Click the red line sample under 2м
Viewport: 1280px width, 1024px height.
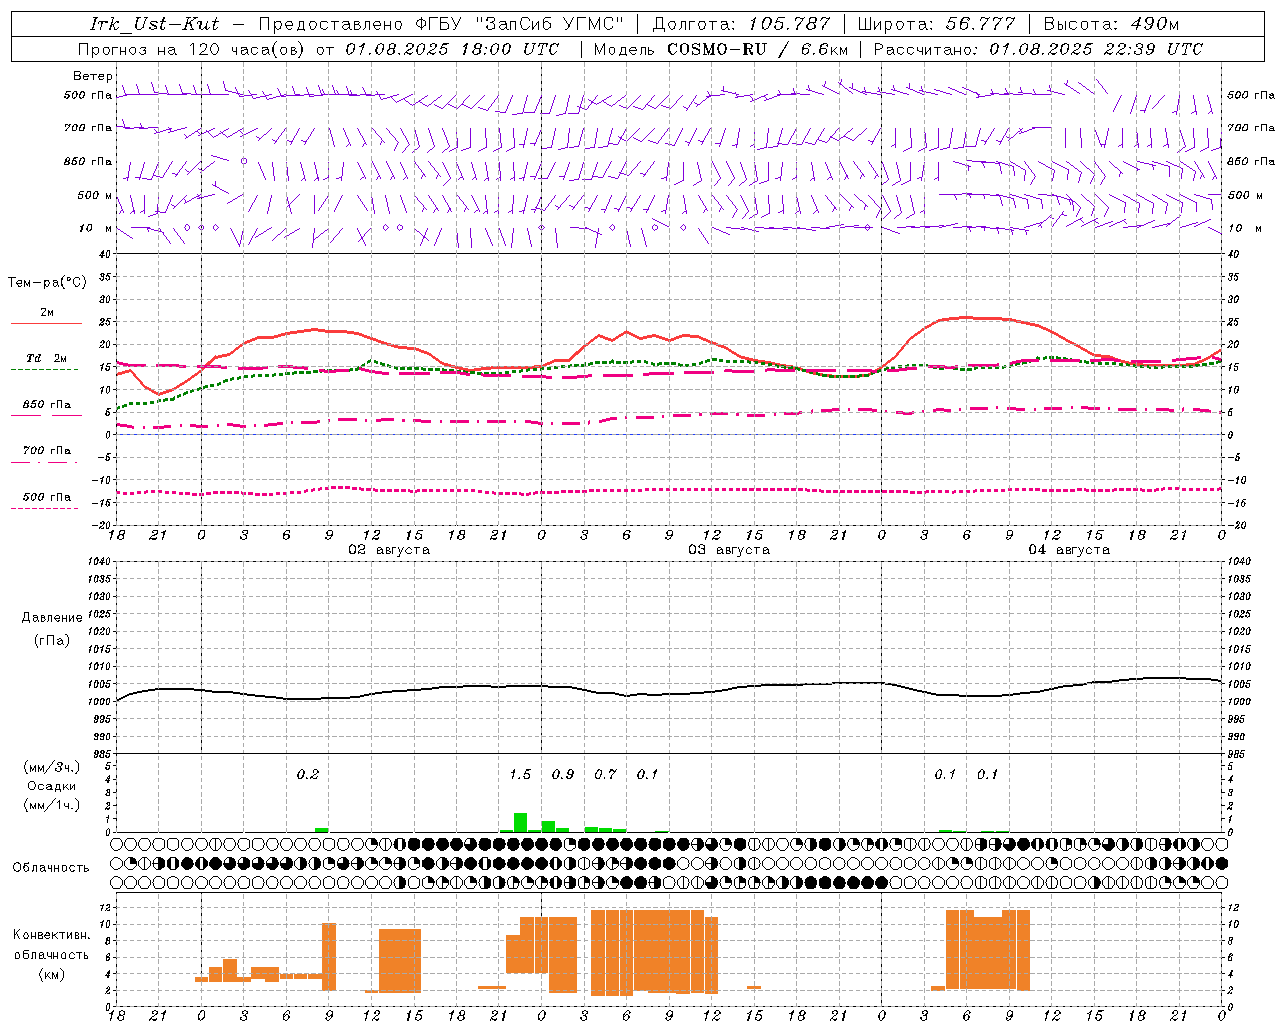46,324
